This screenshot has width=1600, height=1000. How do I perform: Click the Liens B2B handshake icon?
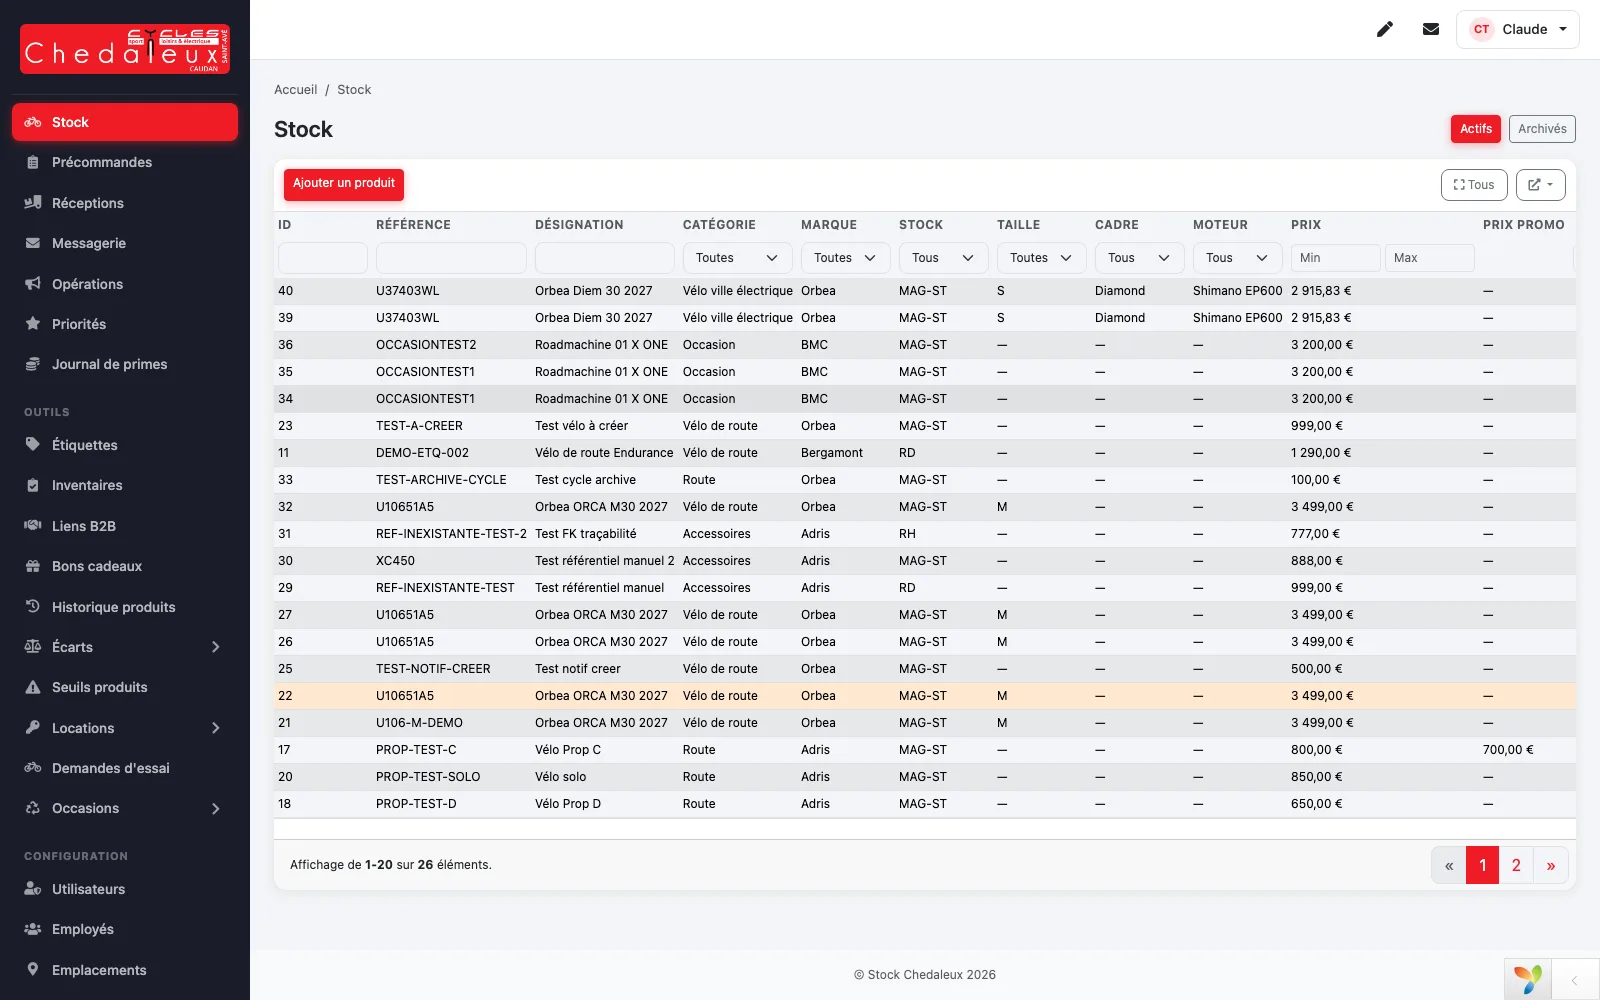click(x=33, y=526)
